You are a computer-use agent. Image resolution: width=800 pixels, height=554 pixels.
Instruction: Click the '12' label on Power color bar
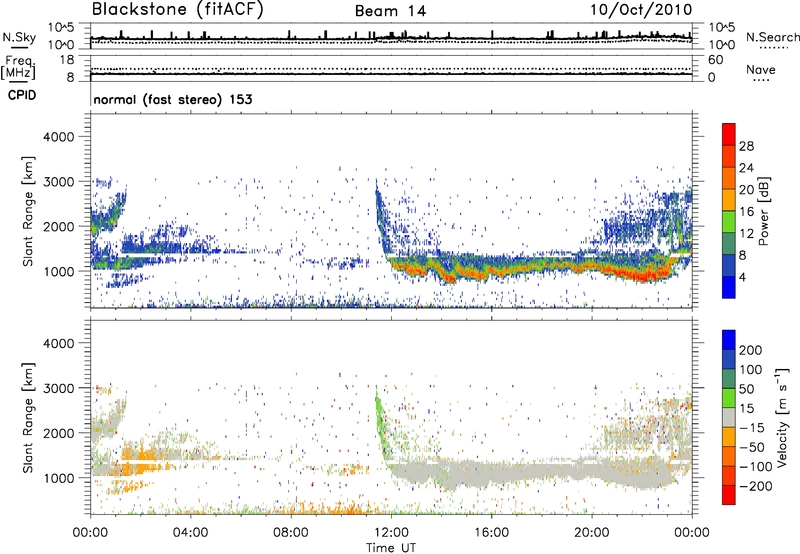[x=746, y=234]
